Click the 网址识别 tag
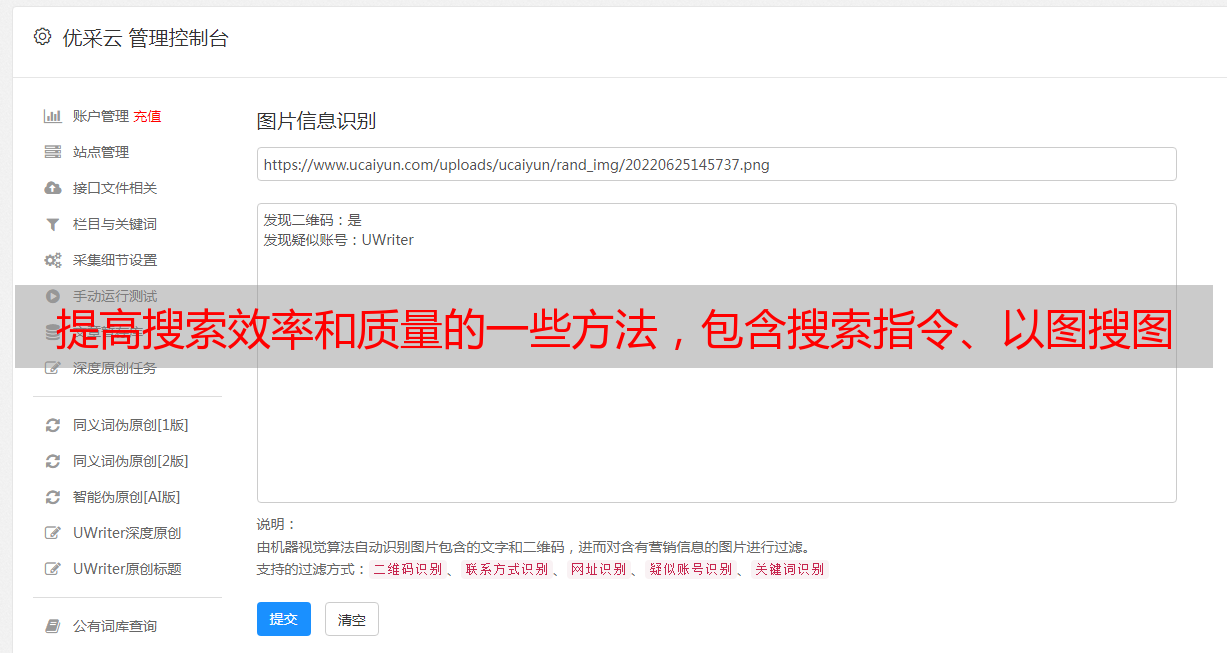The width and height of the screenshot is (1227, 653). (598, 569)
